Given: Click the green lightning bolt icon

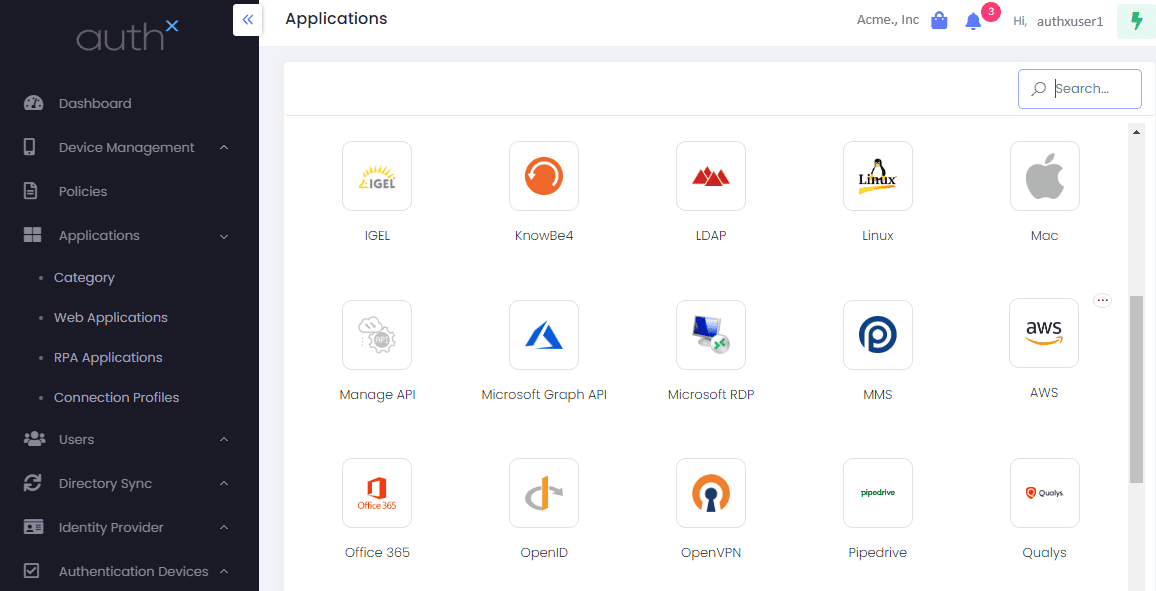Looking at the screenshot, I should click(x=1137, y=21).
